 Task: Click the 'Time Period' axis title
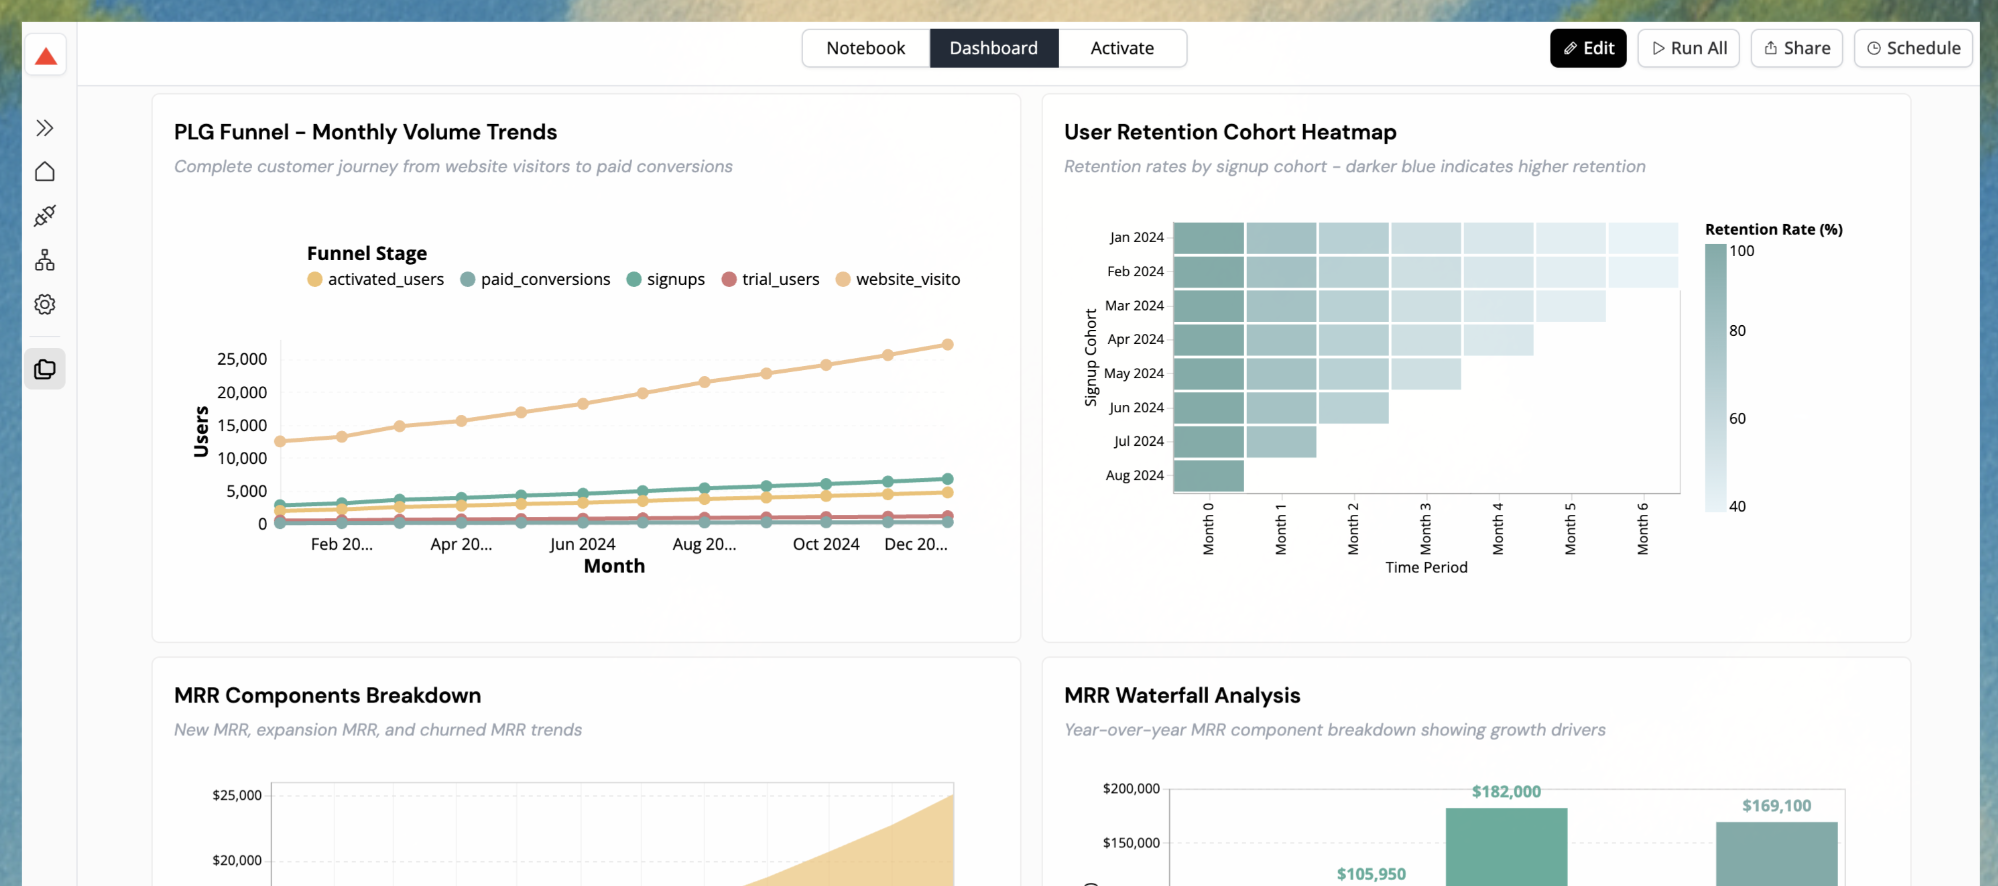[x=1426, y=567]
